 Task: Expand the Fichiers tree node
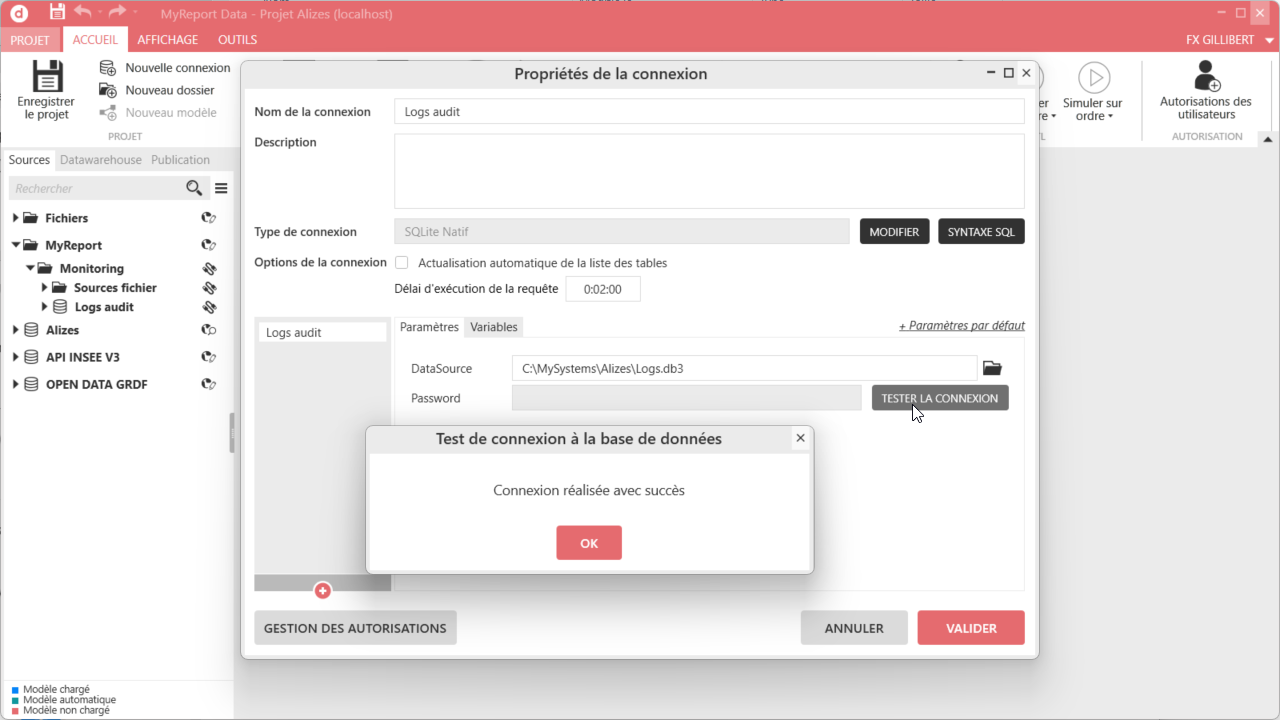(16, 218)
